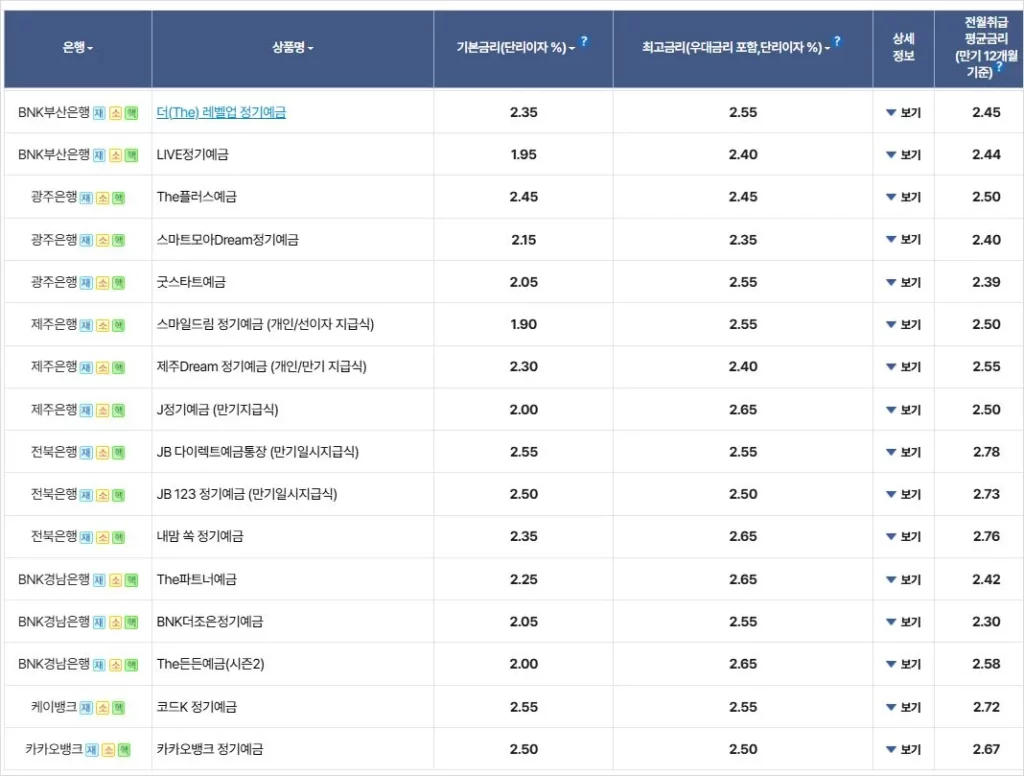This screenshot has height=776, width=1024.
Task: Expand details for 굿스타트예금 row
Action: (x=901, y=282)
